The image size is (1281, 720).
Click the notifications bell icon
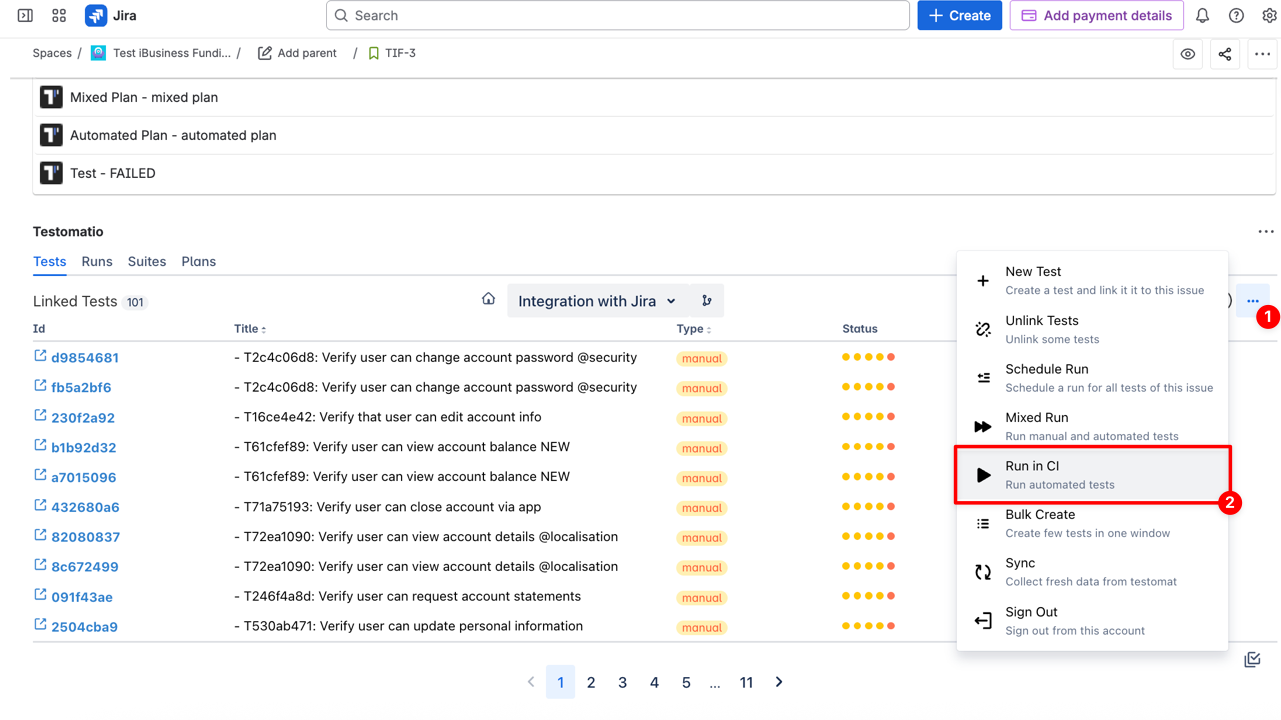coord(1202,16)
